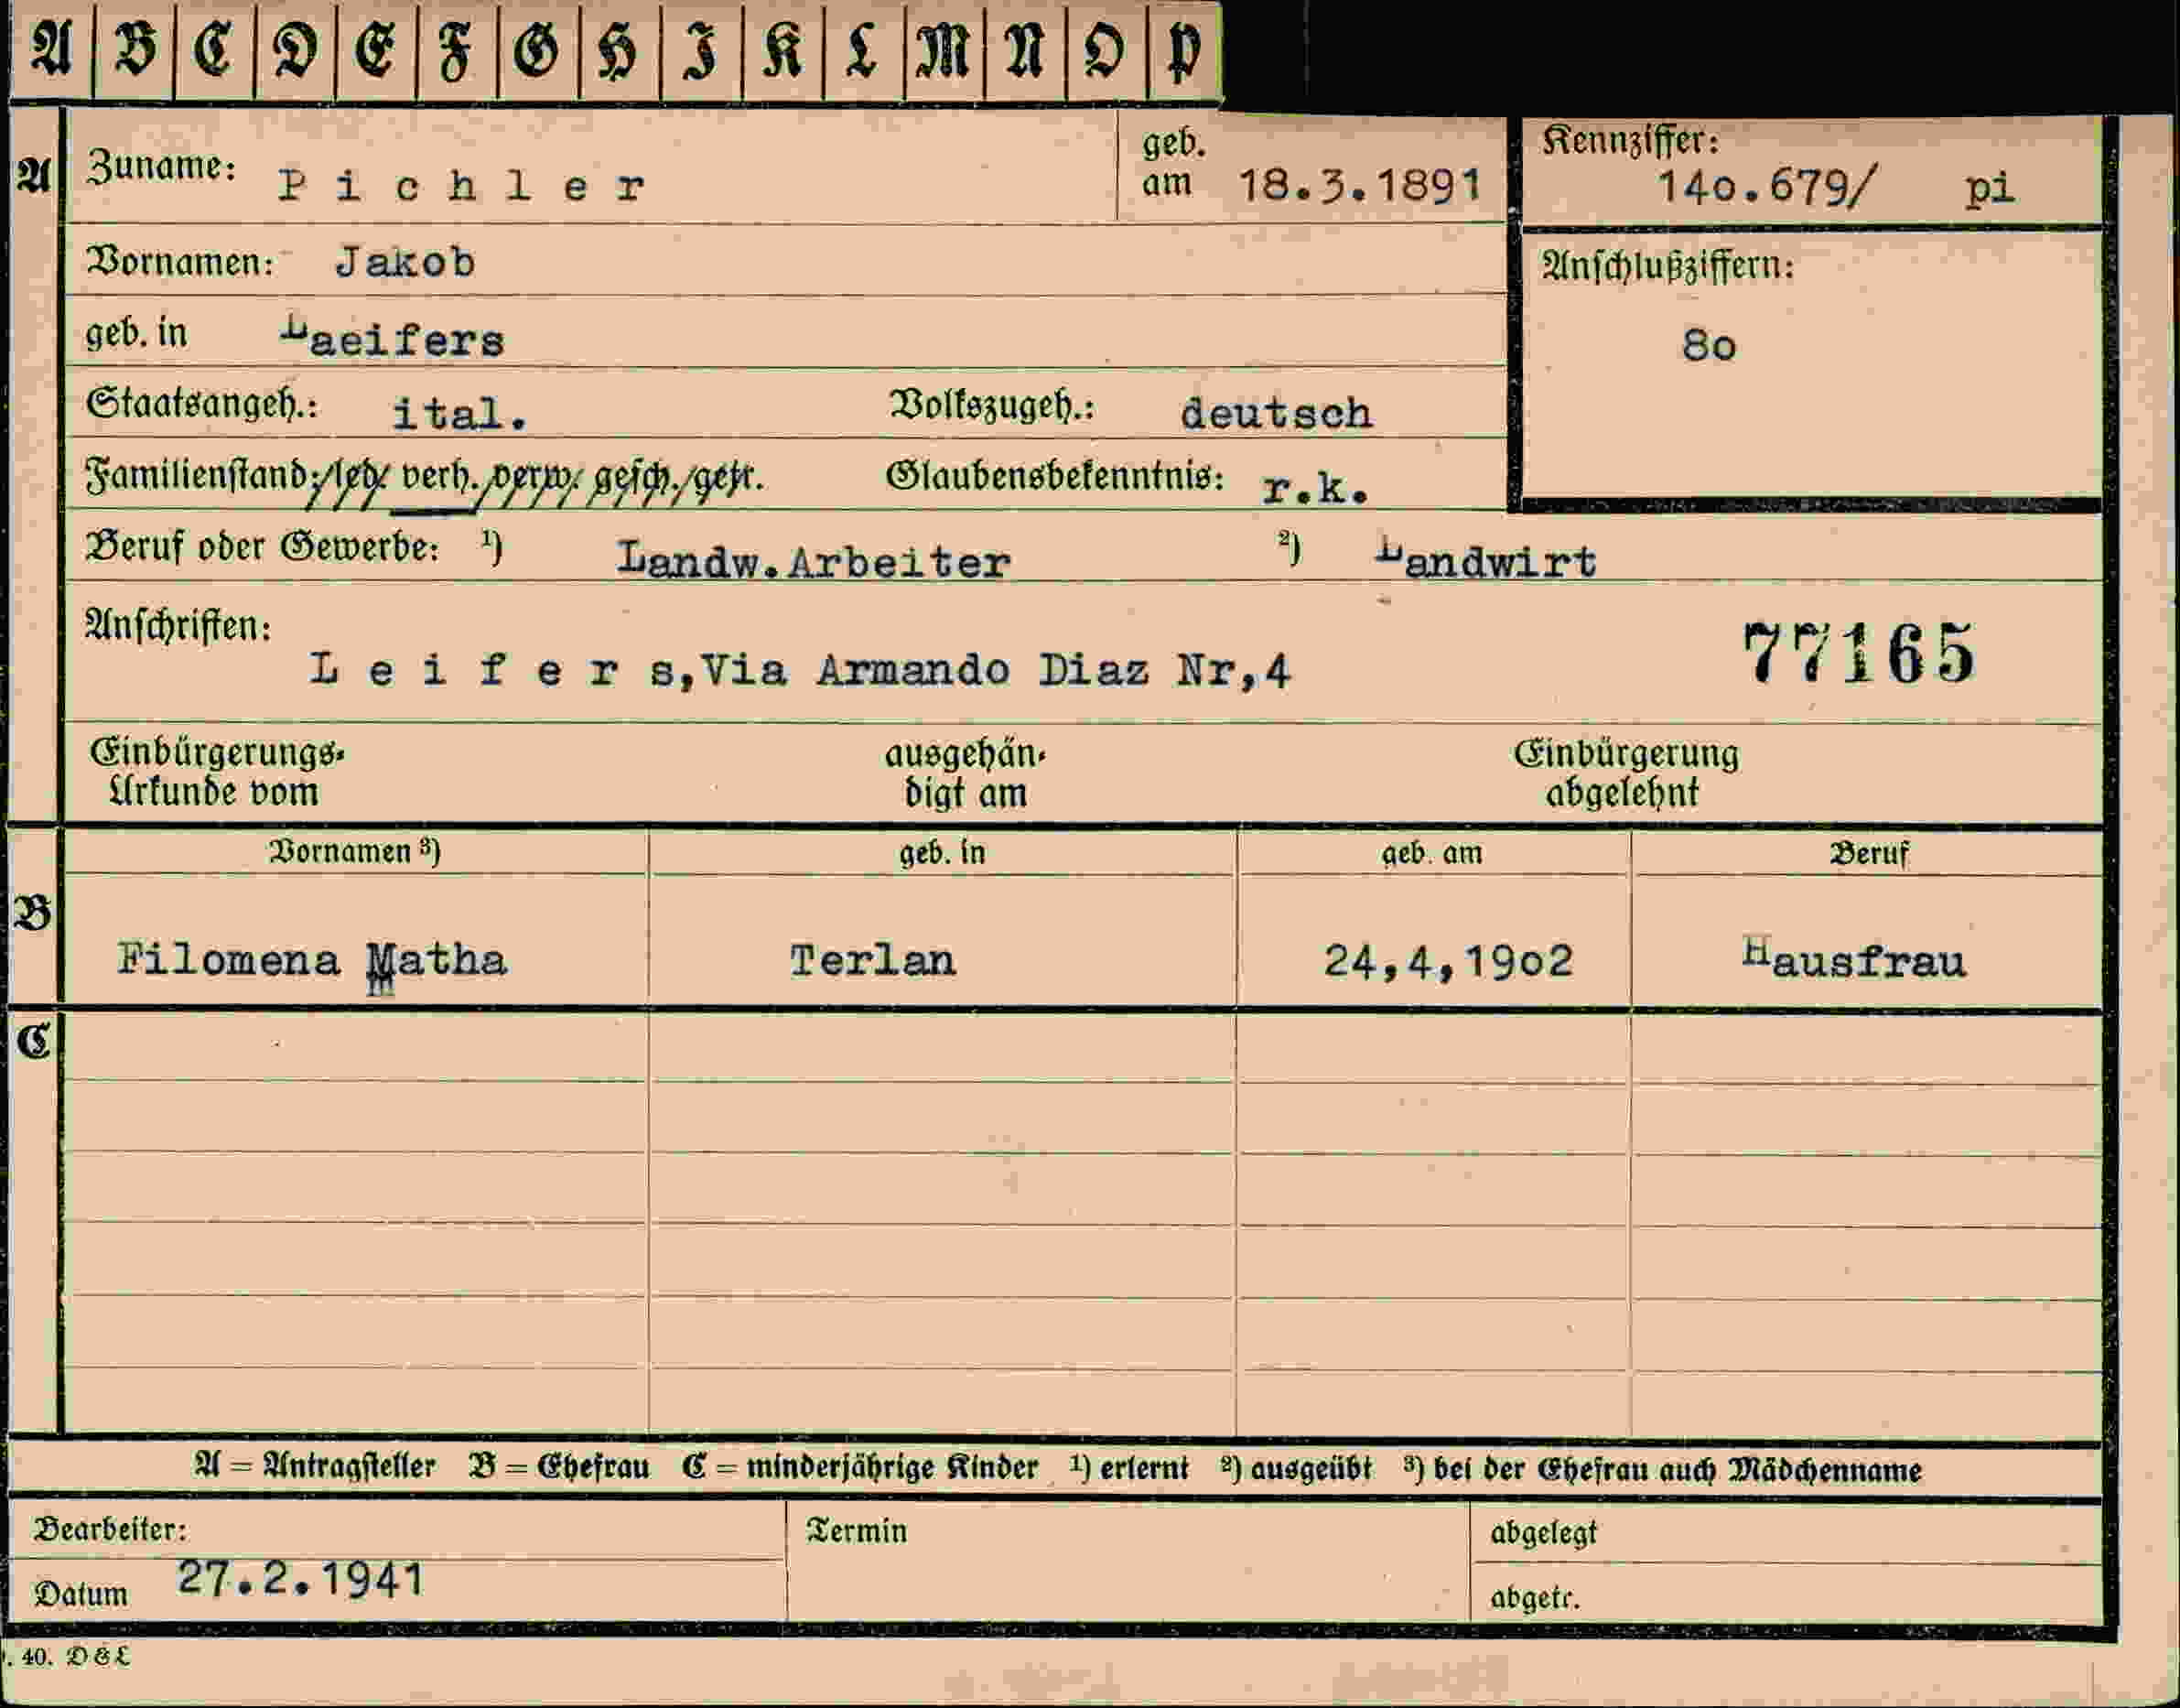The height and width of the screenshot is (1708, 2180).
Task: Click the 'geb. am' column header in table
Action: point(1432,853)
